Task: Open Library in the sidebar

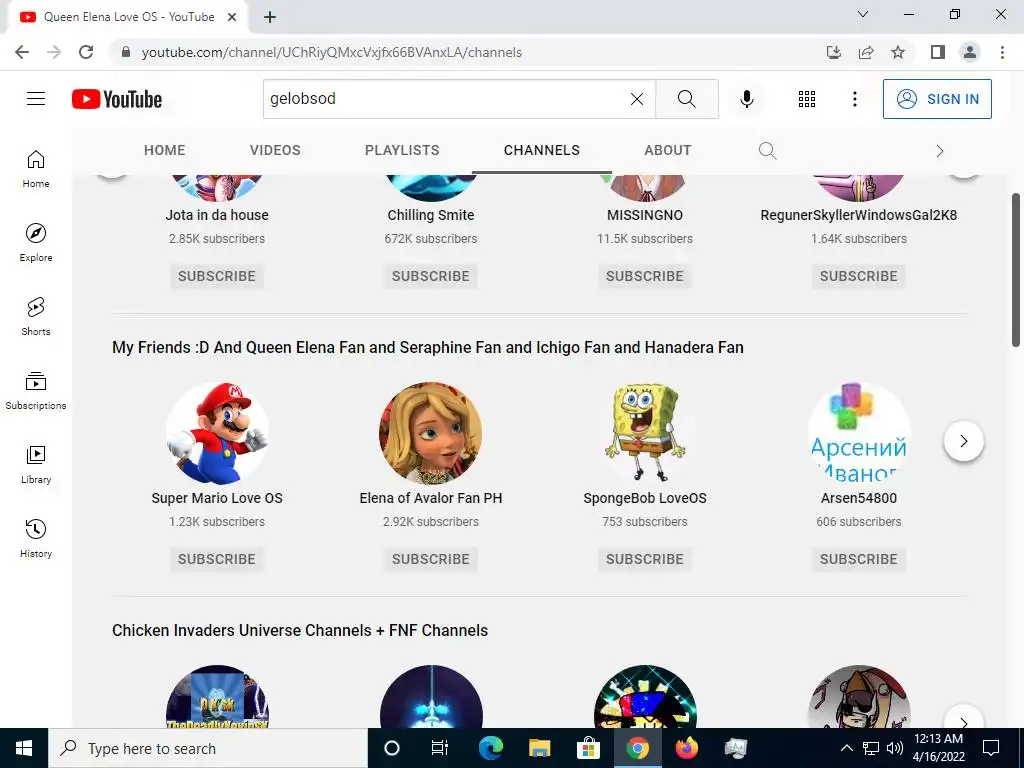Action: point(36,464)
